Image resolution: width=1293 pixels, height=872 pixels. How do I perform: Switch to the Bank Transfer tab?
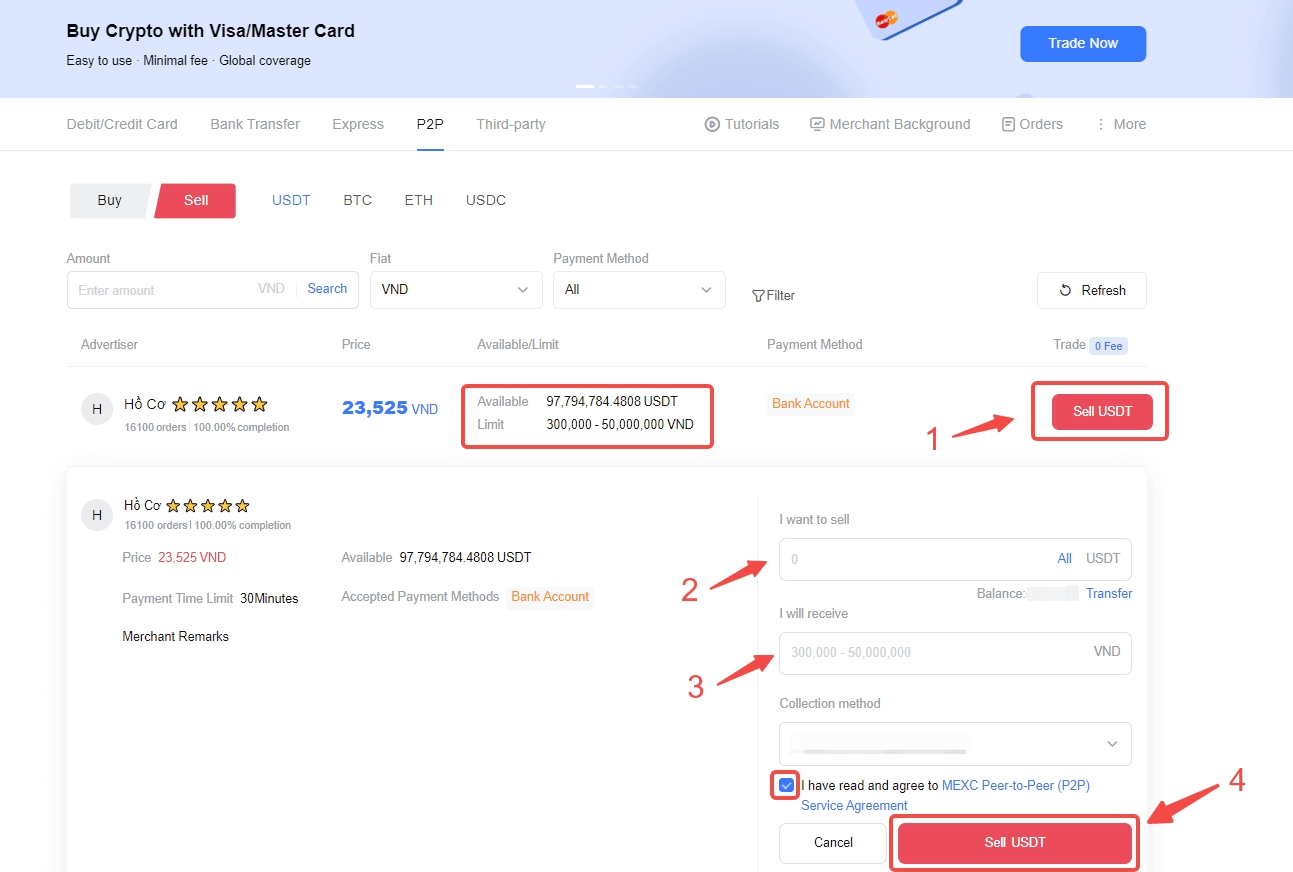[x=255, y=125]
